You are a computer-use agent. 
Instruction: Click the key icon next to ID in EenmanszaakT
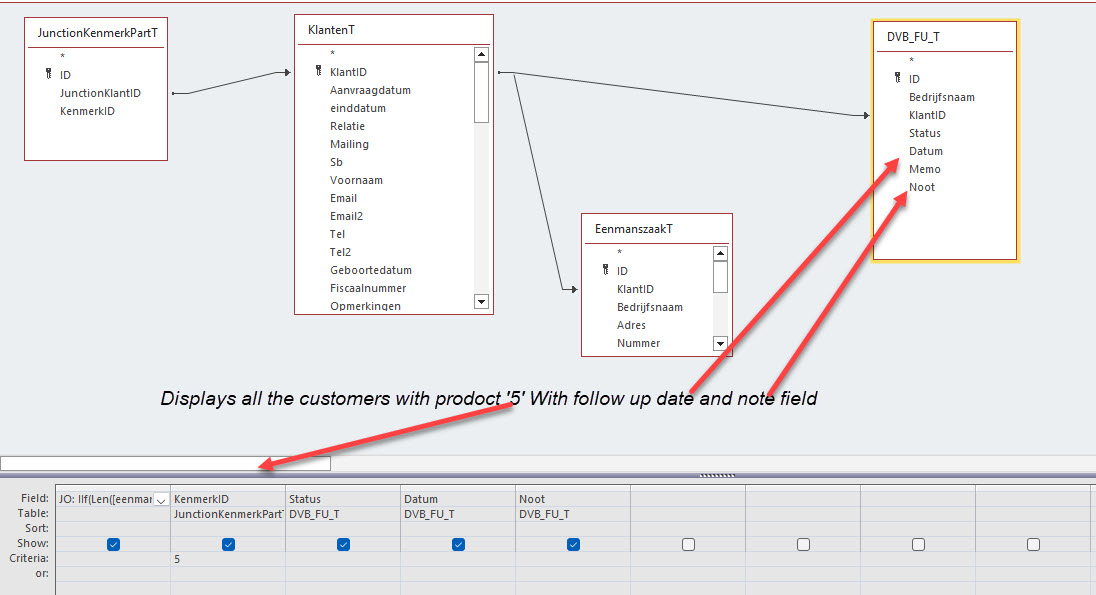(x=605, y=270)
